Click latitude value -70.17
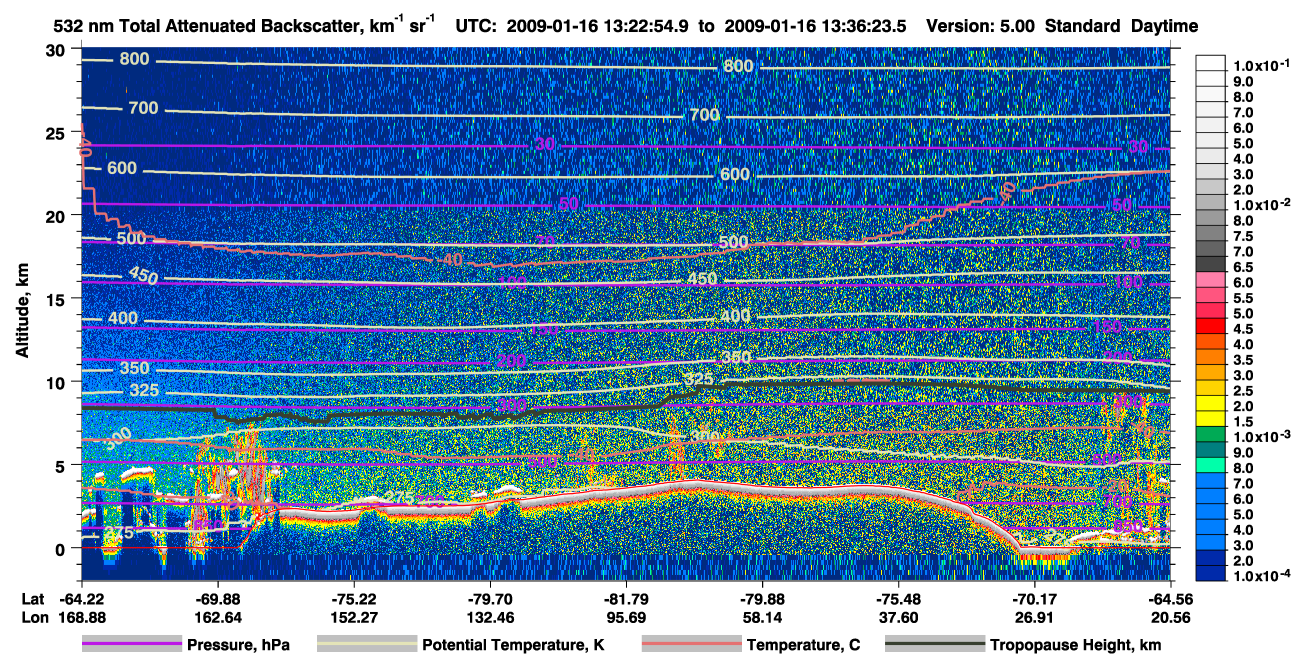Screen dimensions: 1300x667 (1035, 599)
